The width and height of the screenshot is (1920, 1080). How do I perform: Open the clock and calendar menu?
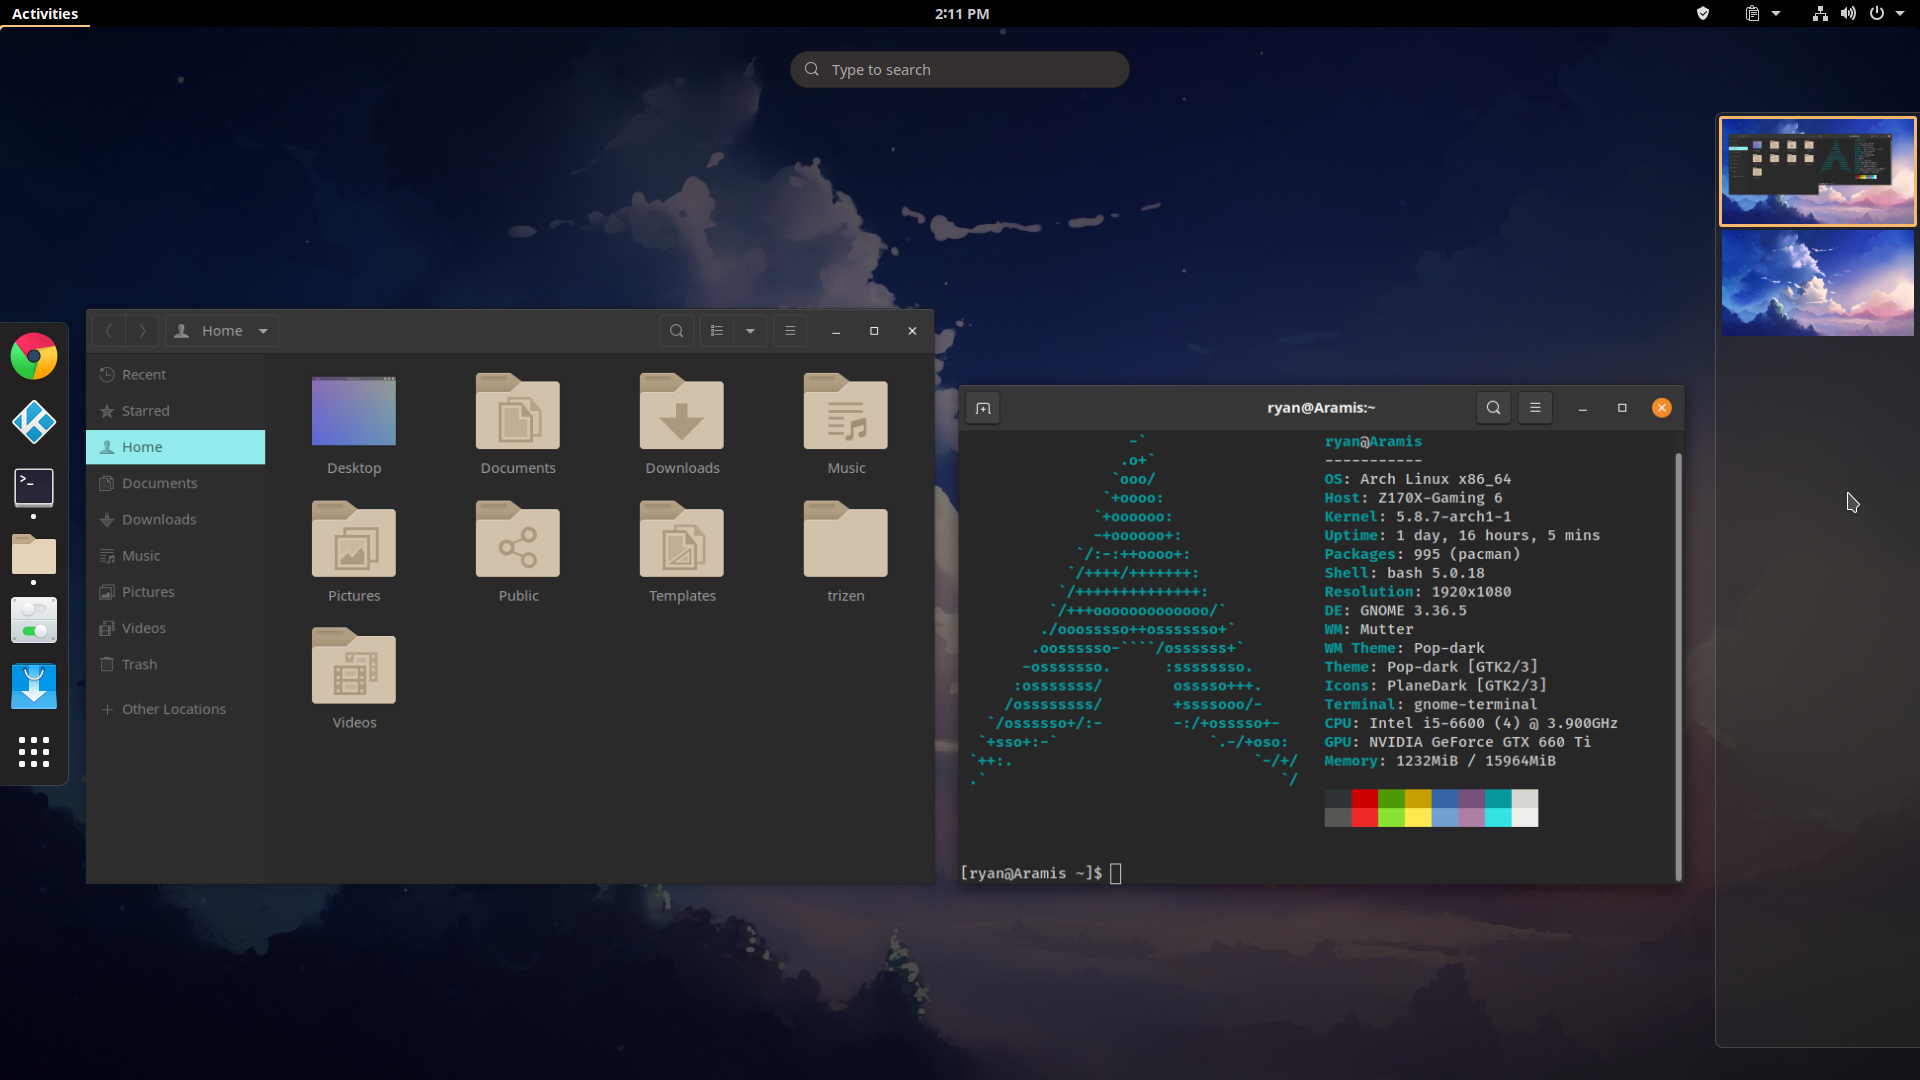[x=962, y=14]
